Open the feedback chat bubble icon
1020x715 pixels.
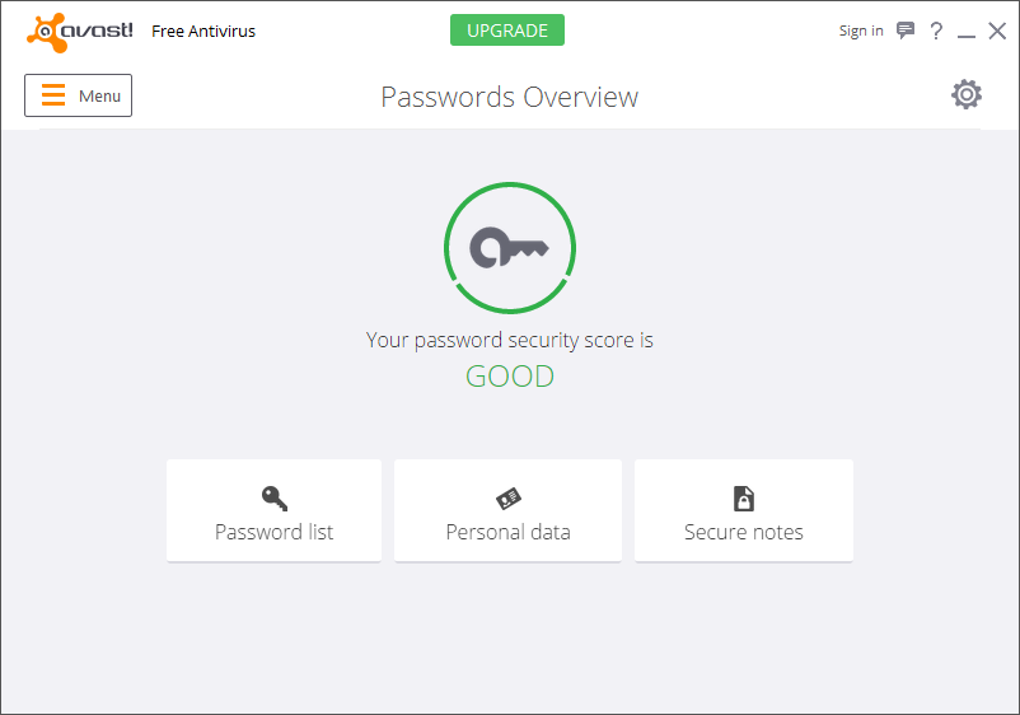(905, 31)
